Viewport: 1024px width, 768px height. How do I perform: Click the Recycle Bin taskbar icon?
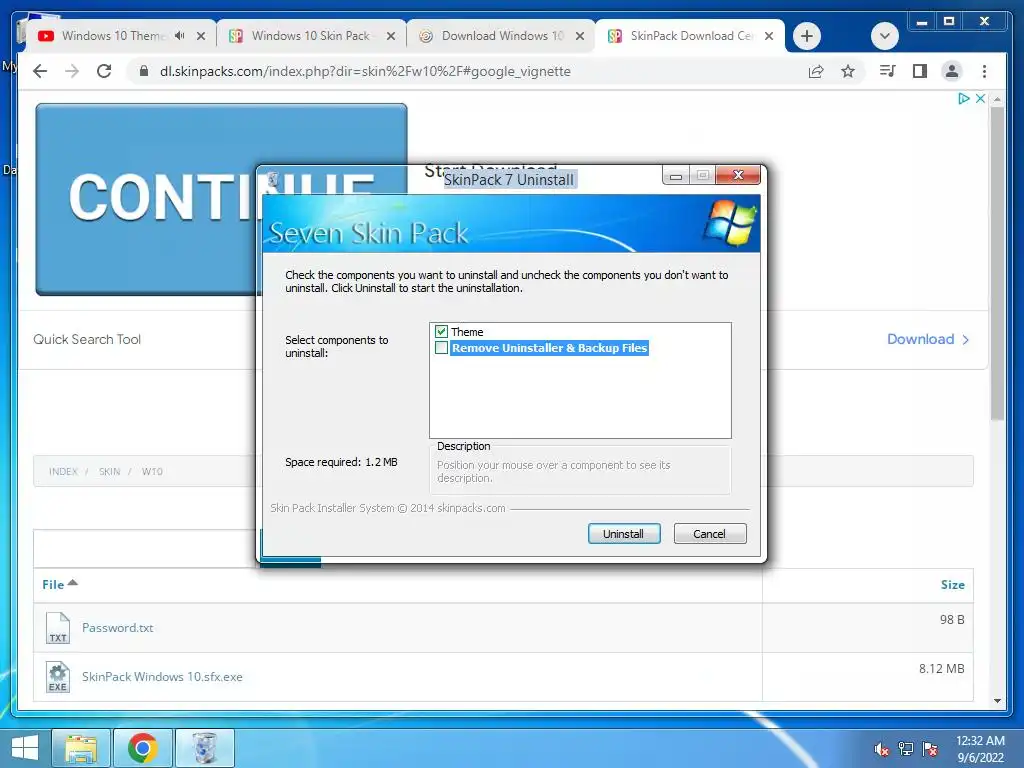(x=205, y=748)
